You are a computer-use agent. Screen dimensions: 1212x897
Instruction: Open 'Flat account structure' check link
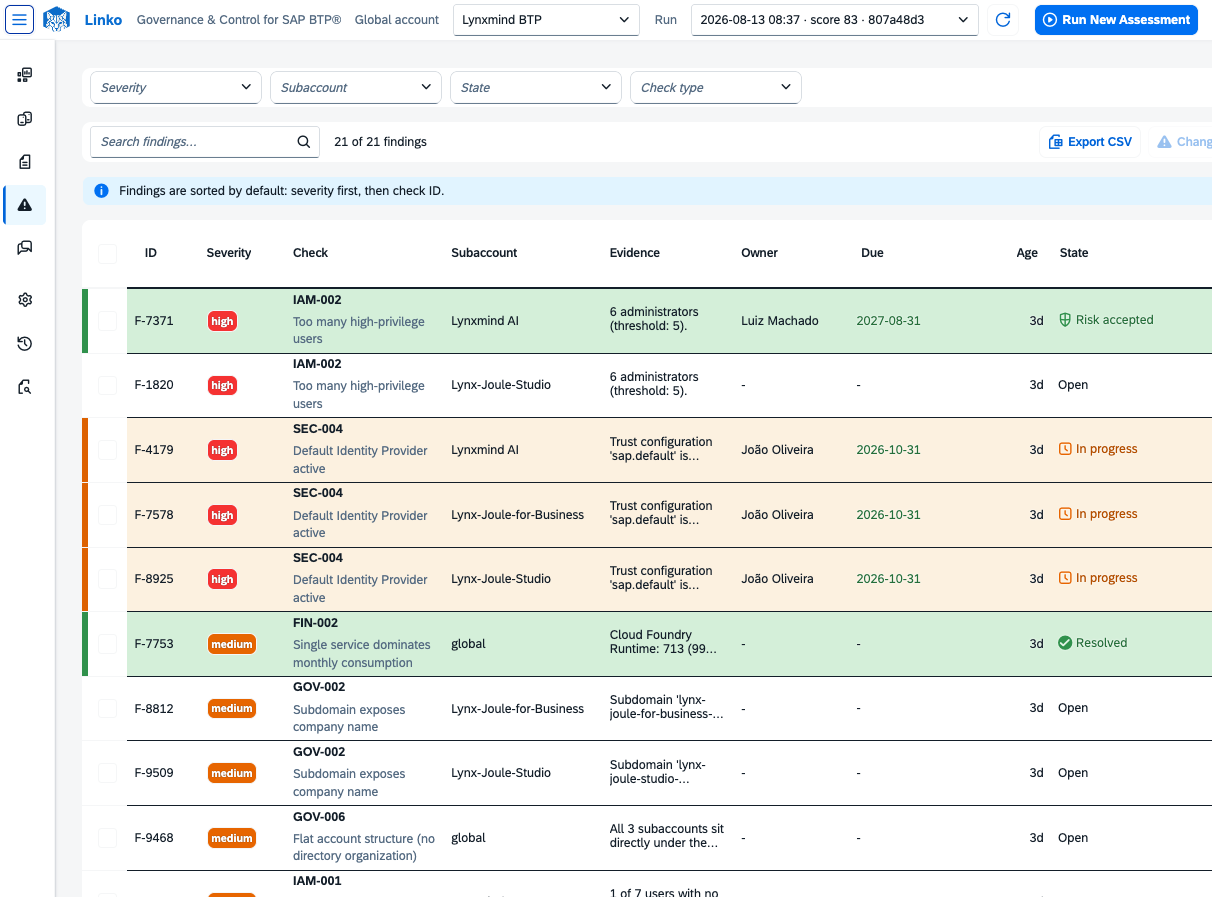pos(364,847)
